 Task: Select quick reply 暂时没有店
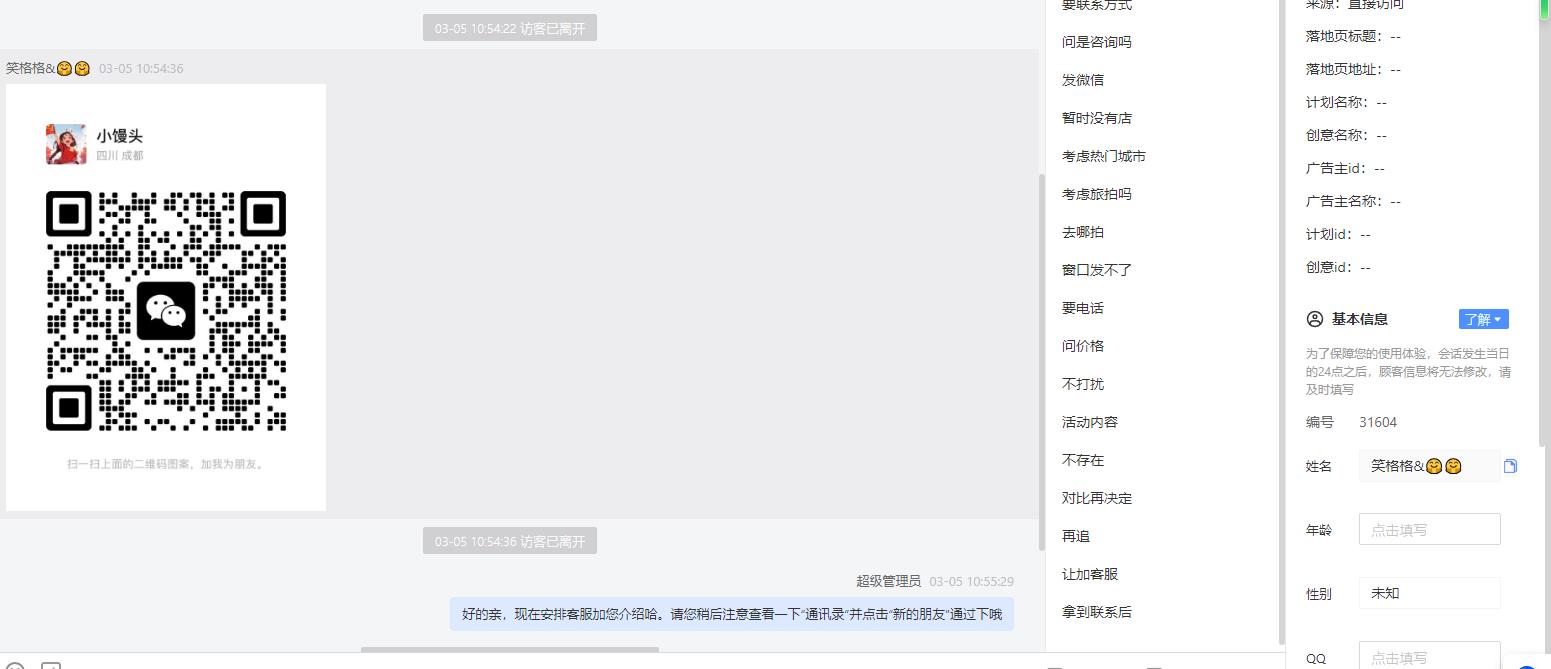tap(1096, 118)
